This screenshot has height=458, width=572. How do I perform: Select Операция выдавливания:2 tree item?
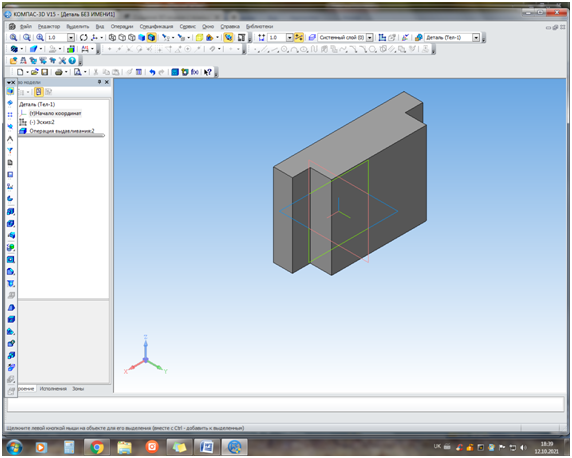[62, 131]
